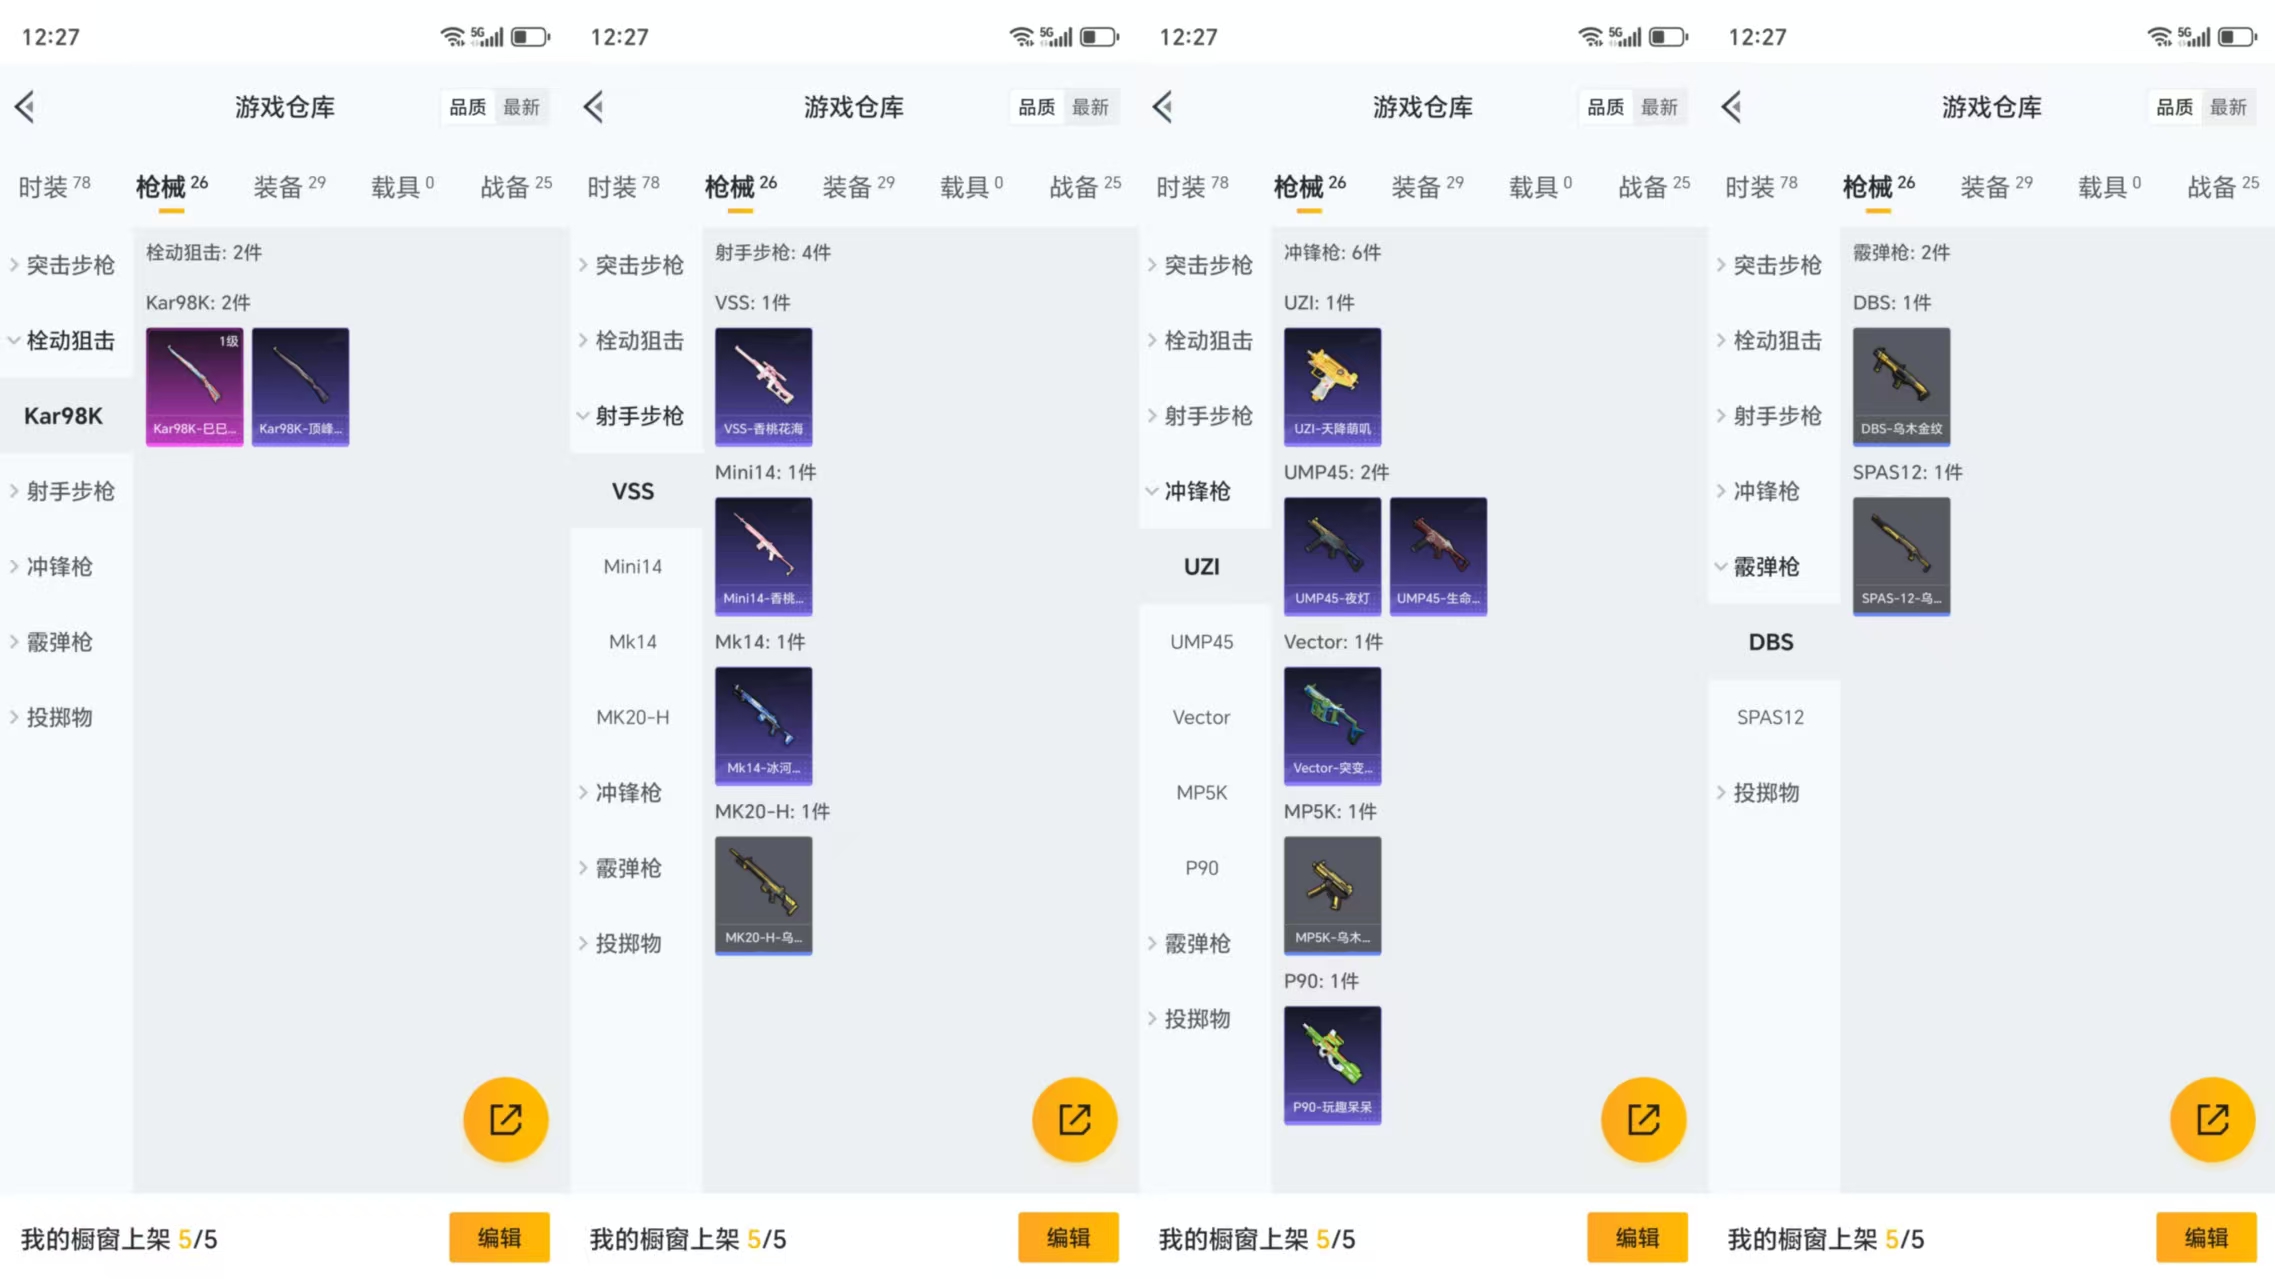Open the Kar98K pink level-1 skin thumbnail
Viewport: 2275px width, 1279px height.
pyautogui.click(x=194, y=386)
